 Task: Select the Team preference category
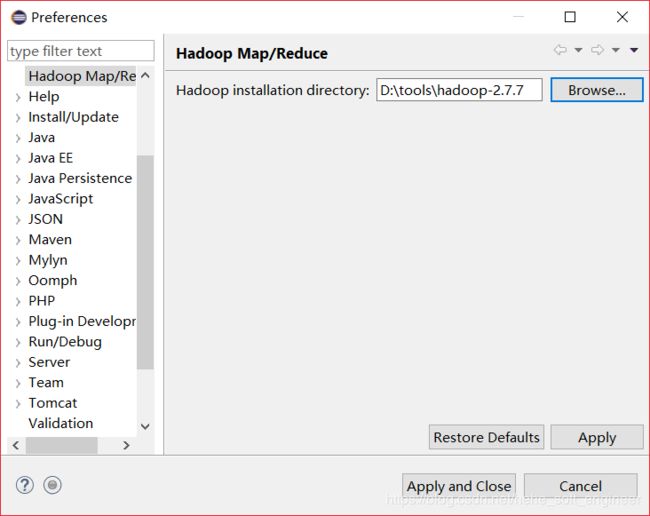tap(46, 382)
